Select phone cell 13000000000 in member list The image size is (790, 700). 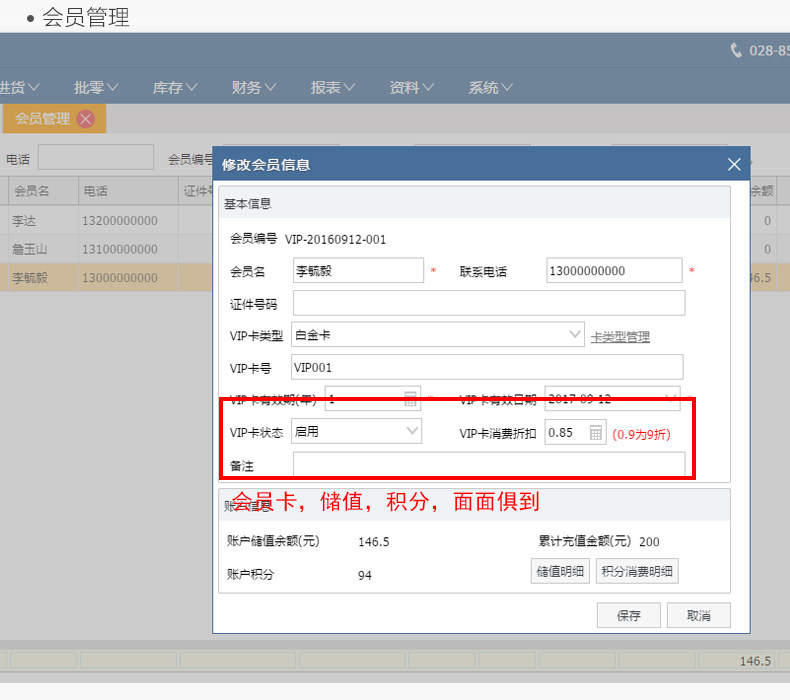120,278
